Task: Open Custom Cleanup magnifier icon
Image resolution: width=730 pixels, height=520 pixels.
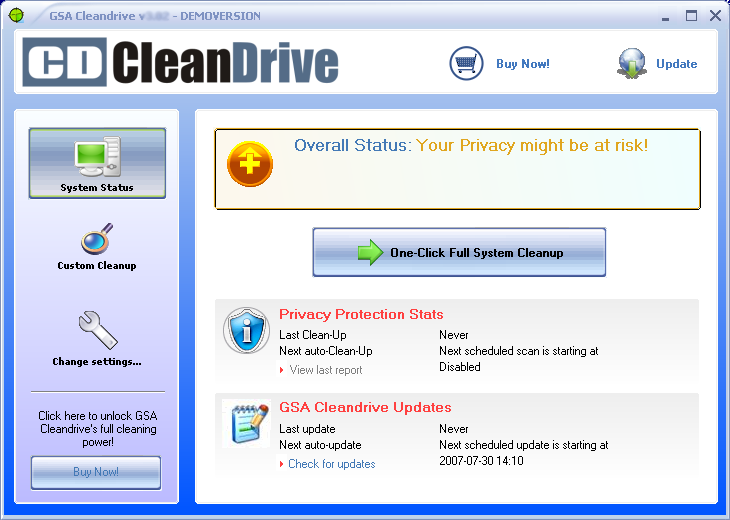Action: 97,240
